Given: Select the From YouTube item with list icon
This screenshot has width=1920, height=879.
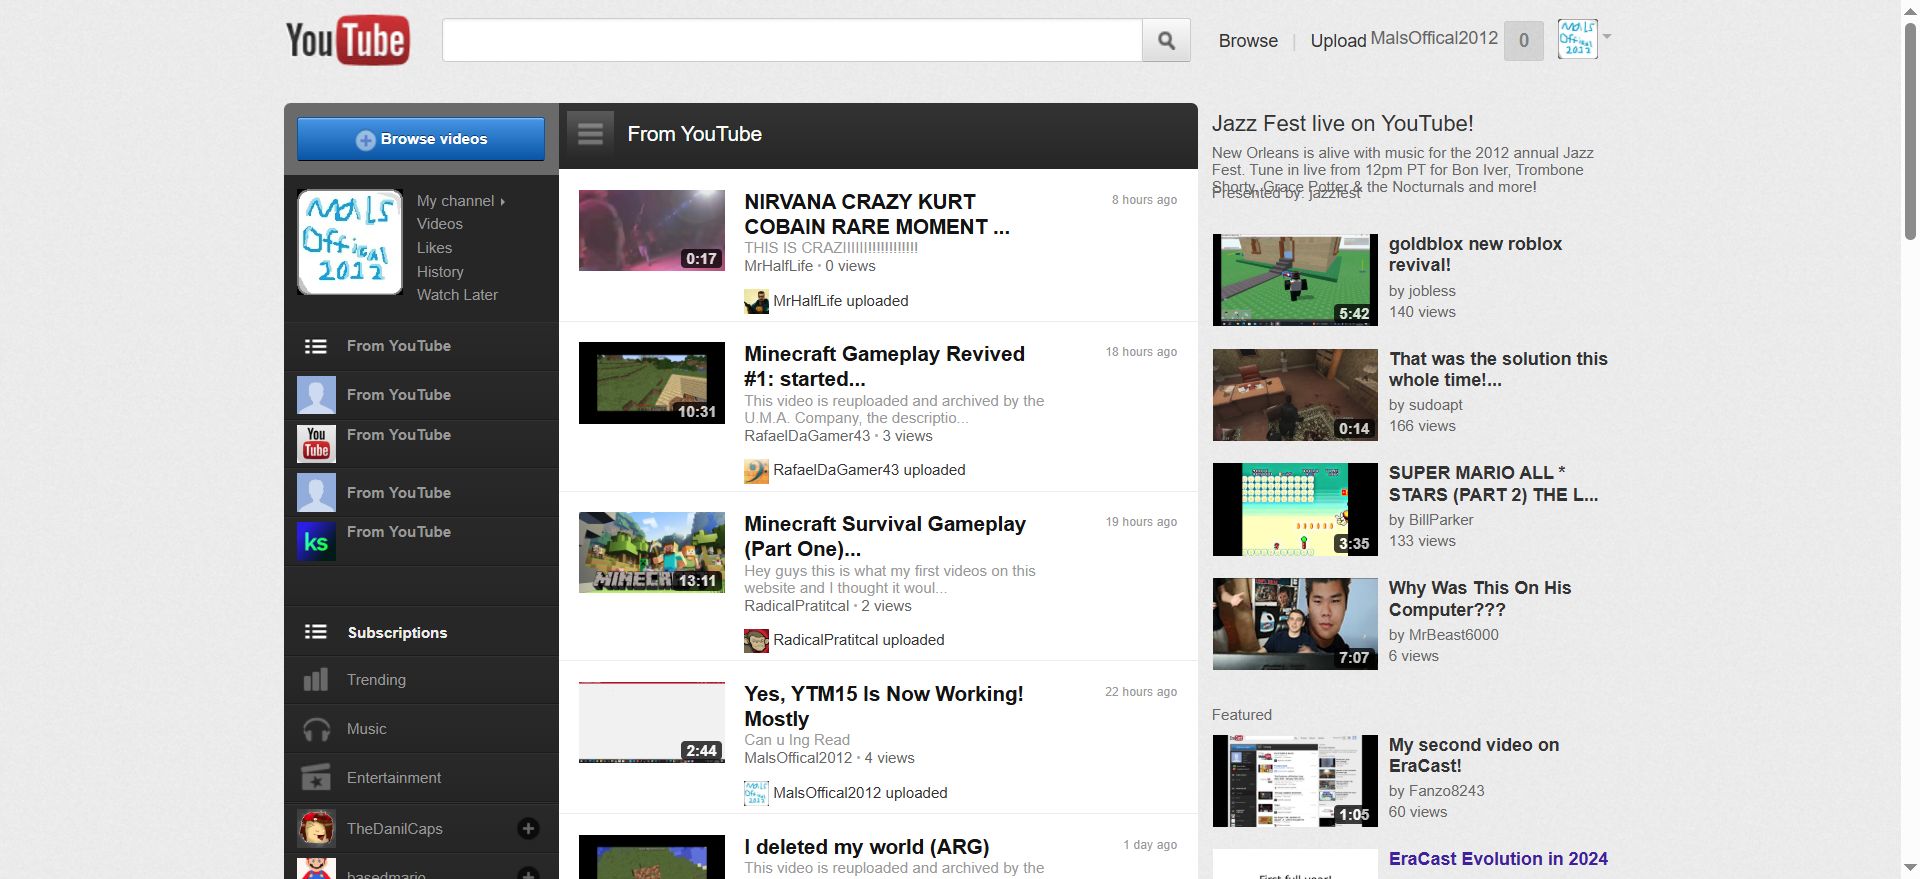Looking at the screenshot, I should pos(421,346).
